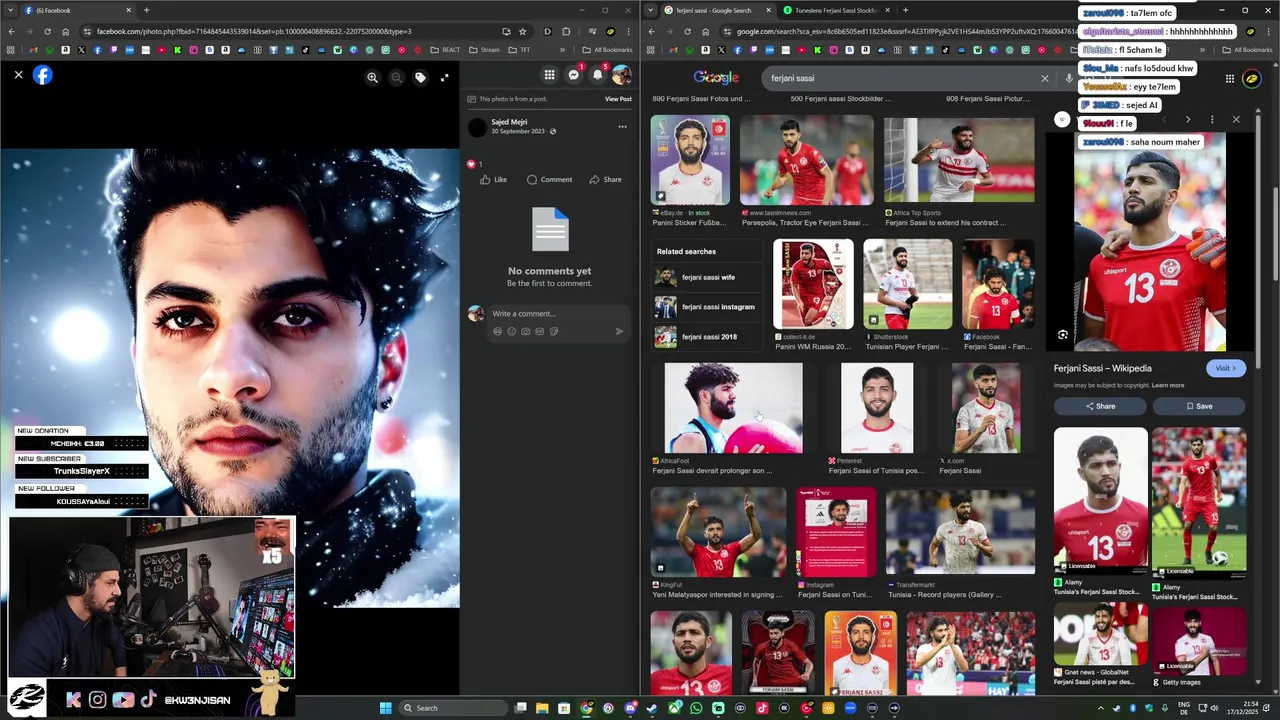
Task: Click the Facebook logo in the photo viewer
Action: [x=42, y=75]
